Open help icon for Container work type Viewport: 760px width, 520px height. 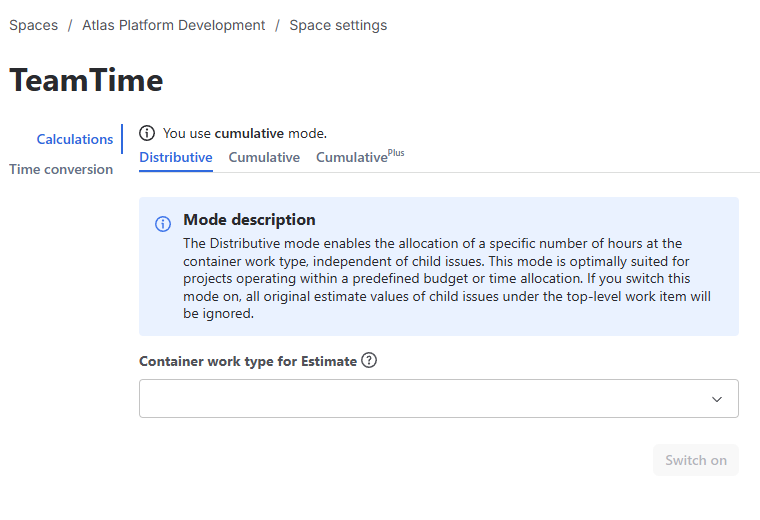coord(369,361)
